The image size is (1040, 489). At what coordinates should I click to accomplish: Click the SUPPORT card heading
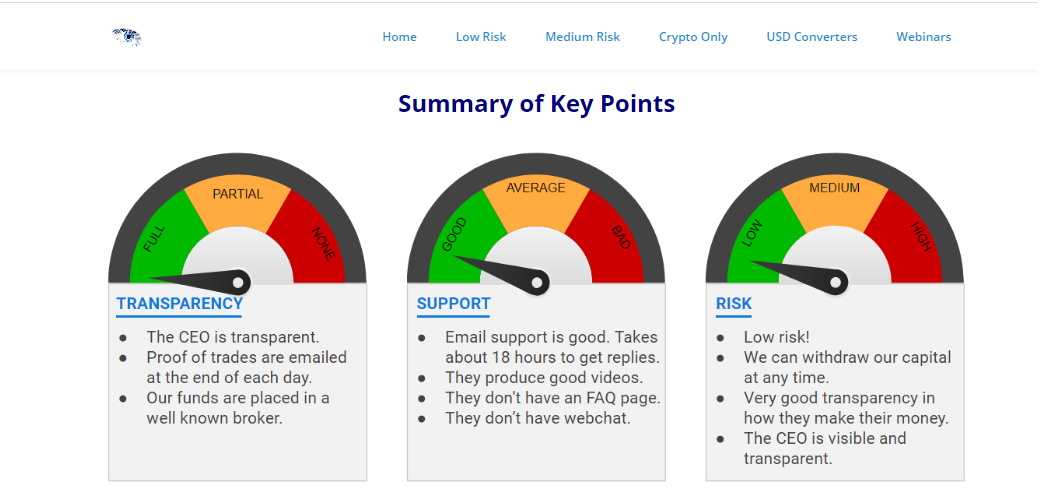[x=453, y=304]
